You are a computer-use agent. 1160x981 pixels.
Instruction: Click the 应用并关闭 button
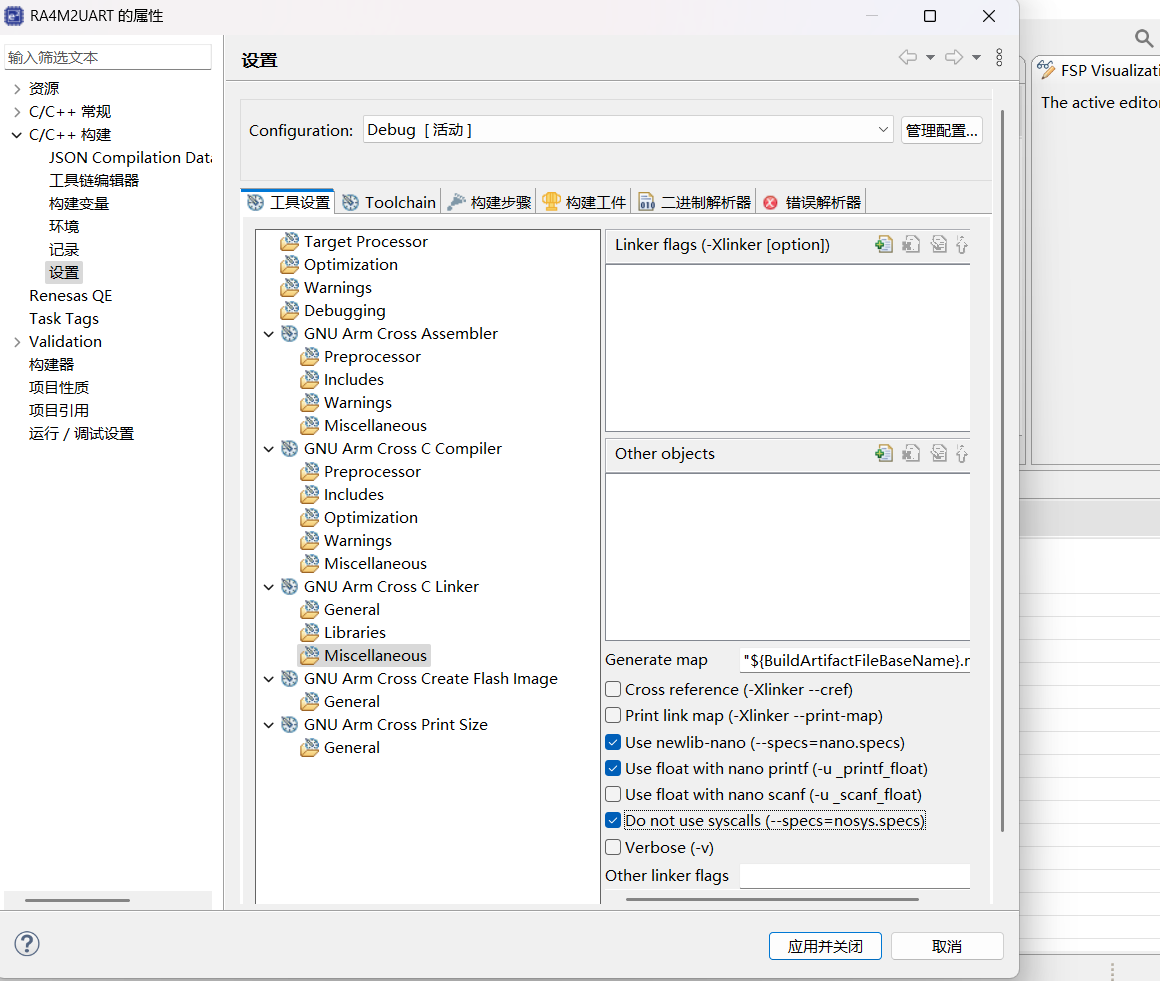tap(825, 946)
